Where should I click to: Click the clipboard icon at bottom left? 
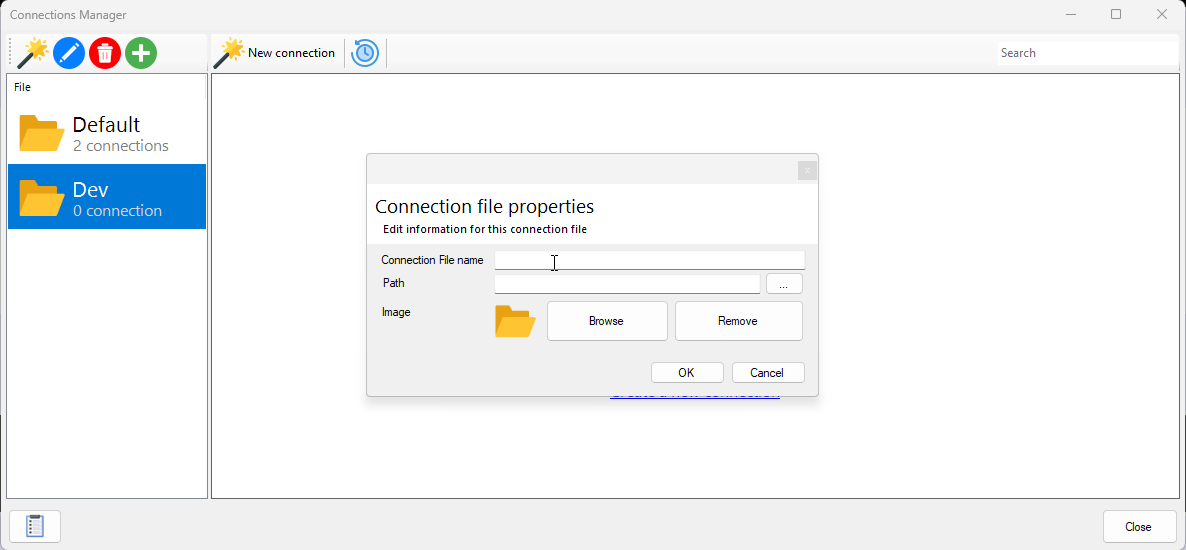coord(35,527)
